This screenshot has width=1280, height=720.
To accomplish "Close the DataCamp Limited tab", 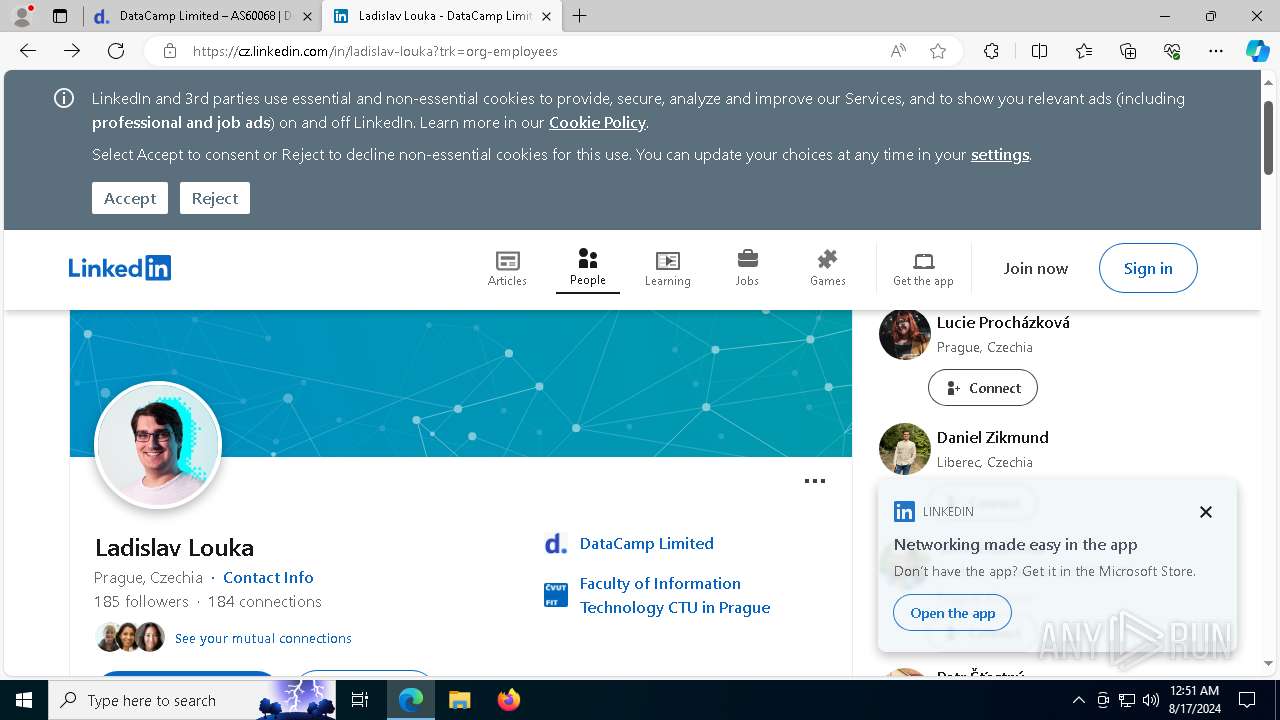I will tap(307, 16).
